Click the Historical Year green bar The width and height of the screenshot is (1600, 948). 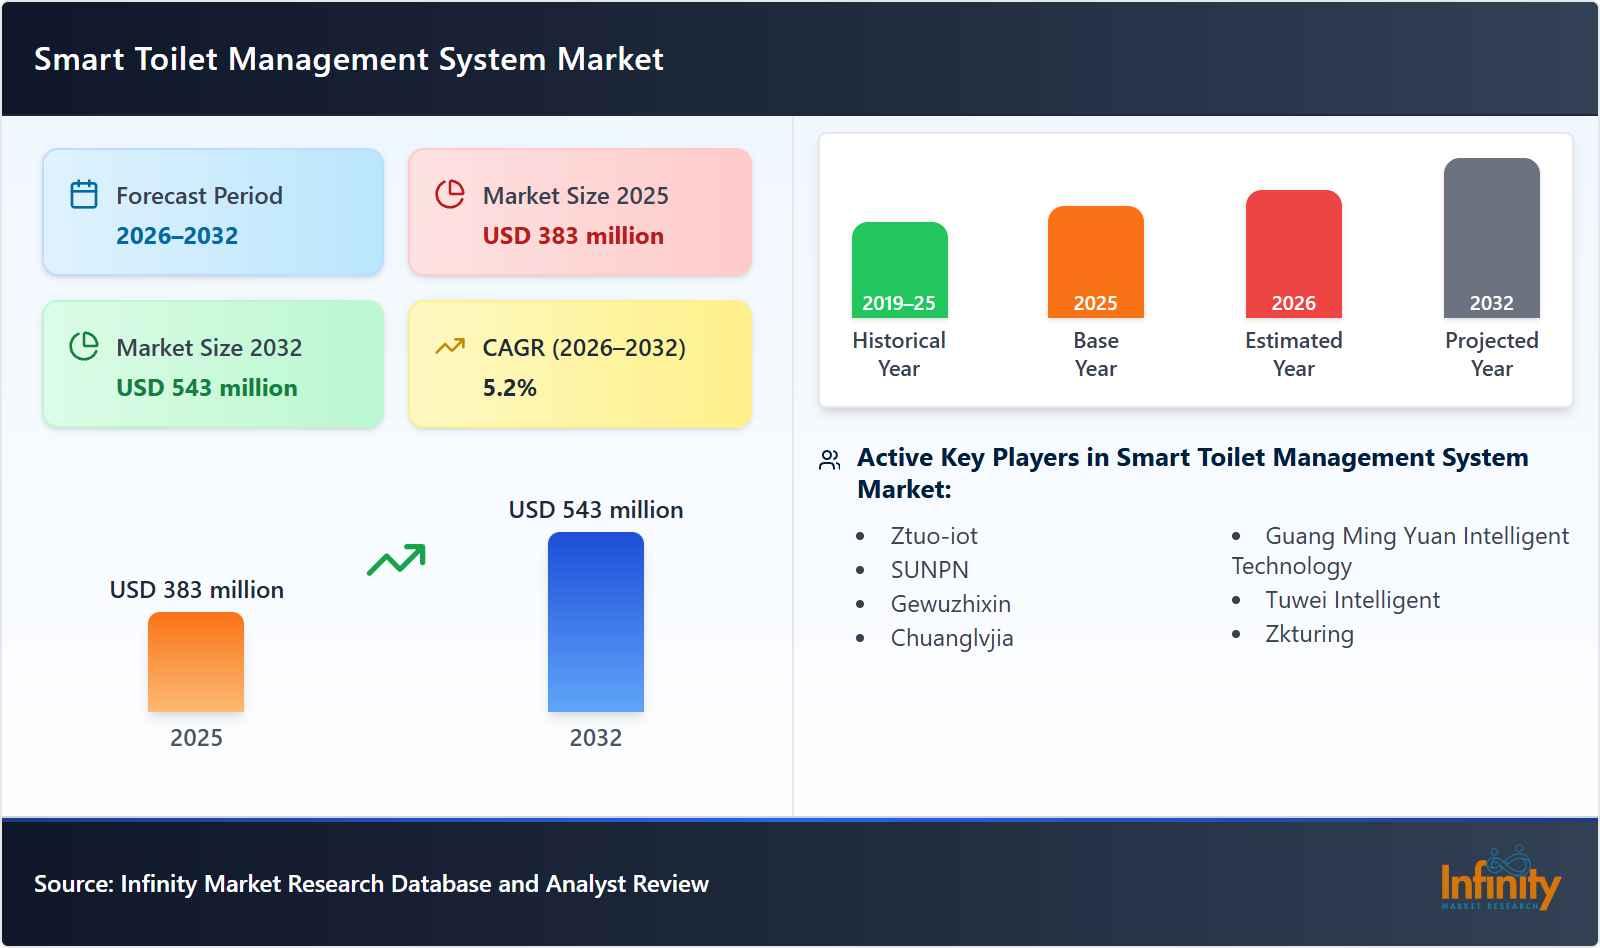click(898, 270)
